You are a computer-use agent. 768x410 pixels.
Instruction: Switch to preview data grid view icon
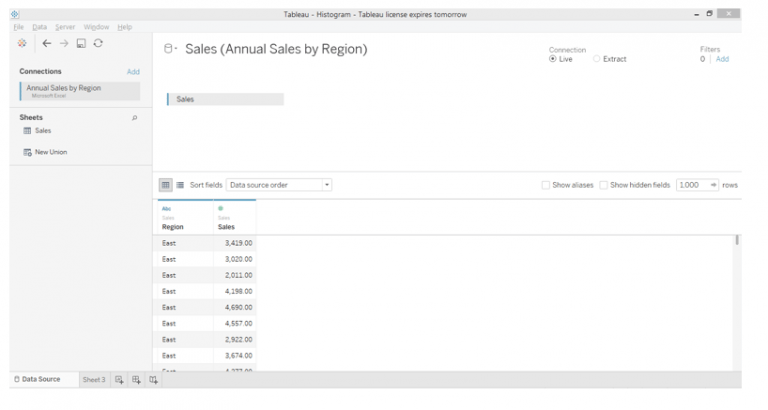click(x=166, y=185)
